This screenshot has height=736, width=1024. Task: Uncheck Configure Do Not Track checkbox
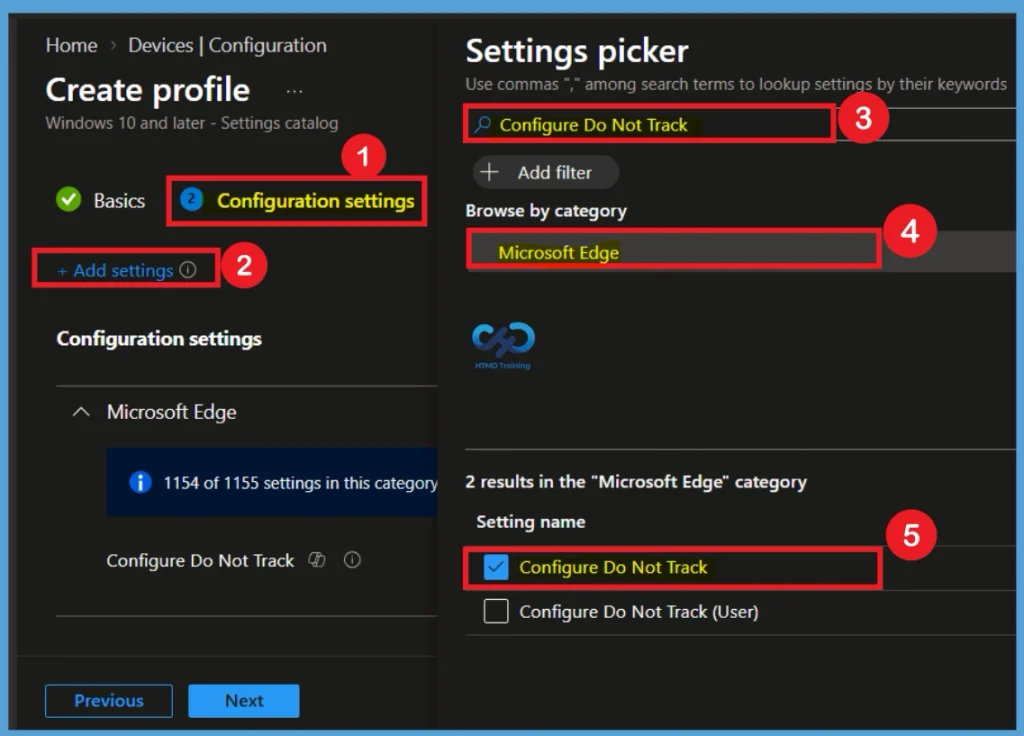coord(496,567)
